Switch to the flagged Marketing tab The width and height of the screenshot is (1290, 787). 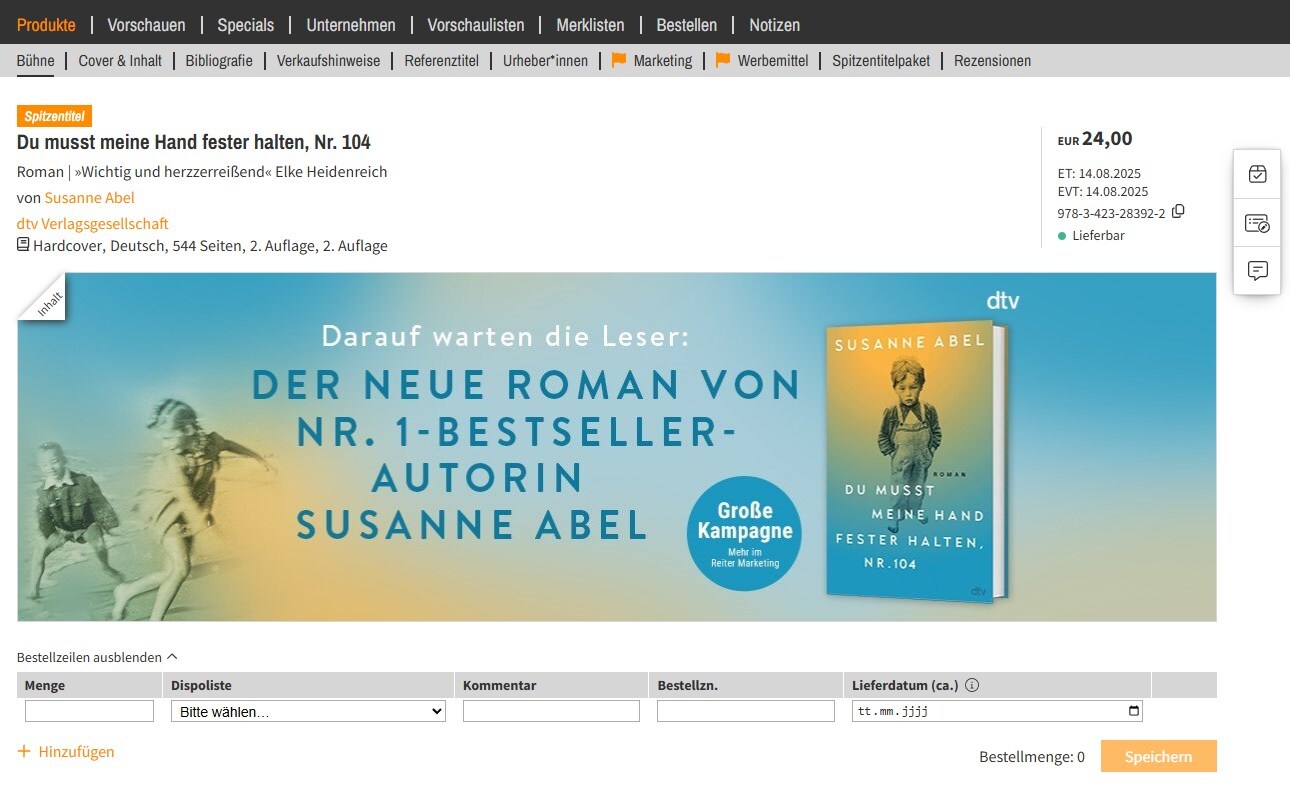pos(652,61)
